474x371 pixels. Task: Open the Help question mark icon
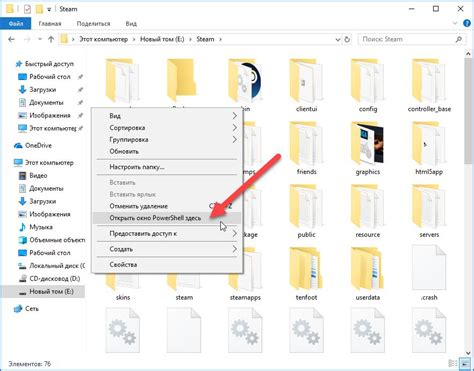click(x=467, y=23)
